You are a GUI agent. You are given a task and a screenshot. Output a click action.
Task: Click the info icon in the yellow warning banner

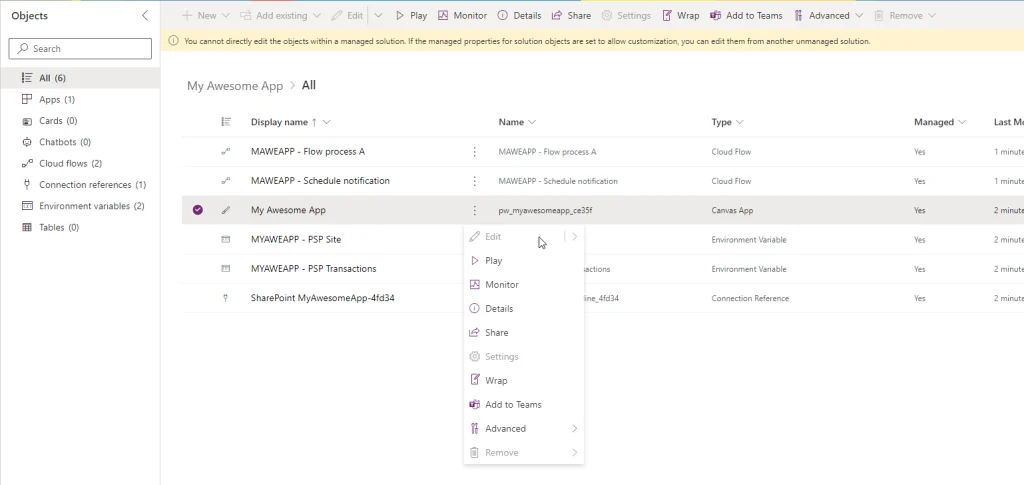(174, 40)
